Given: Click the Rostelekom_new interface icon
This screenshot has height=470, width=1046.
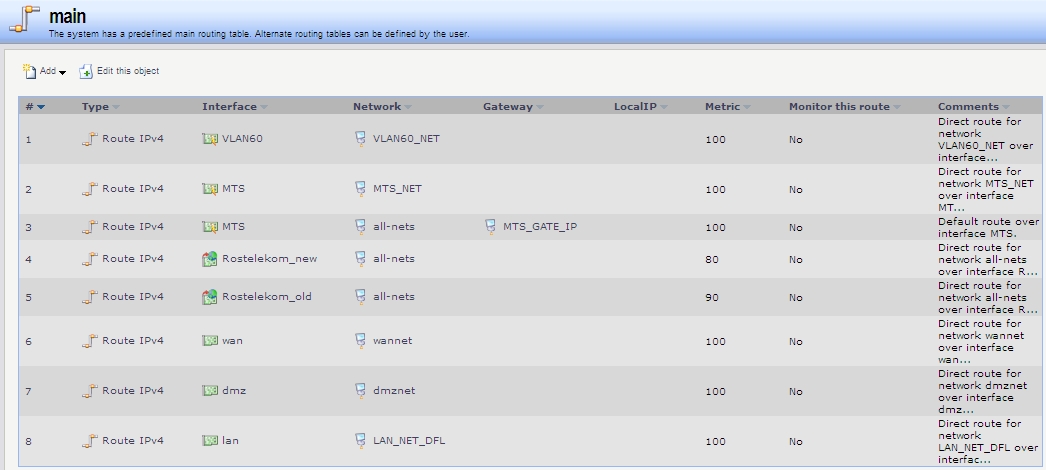Looking at the screenshot, I should [x=209, y=259].
